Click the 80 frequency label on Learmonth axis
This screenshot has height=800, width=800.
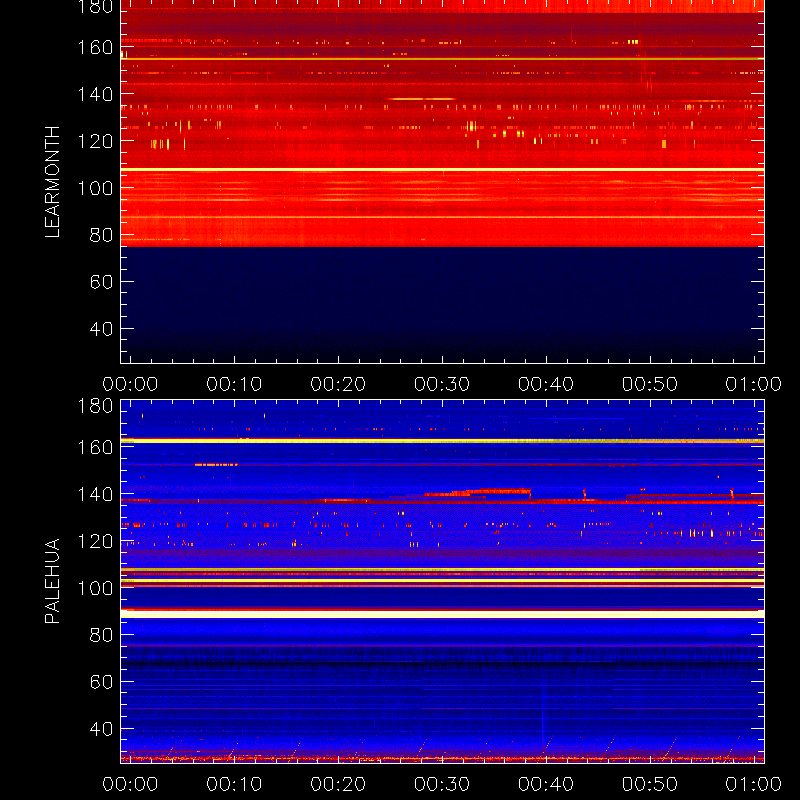(102, 235)
